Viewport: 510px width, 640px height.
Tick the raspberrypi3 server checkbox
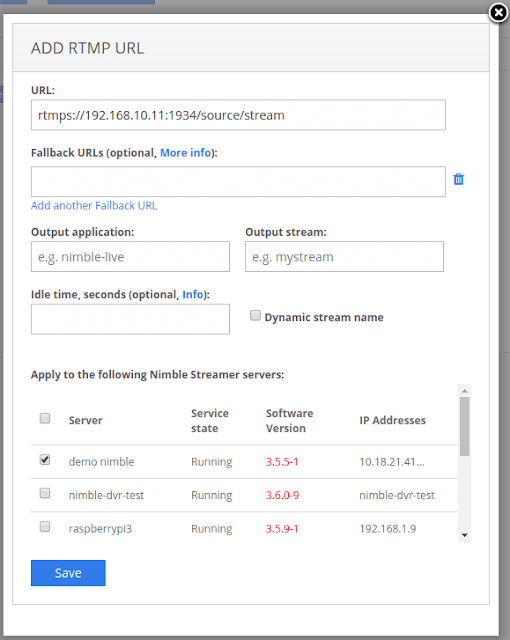[45, 527]
